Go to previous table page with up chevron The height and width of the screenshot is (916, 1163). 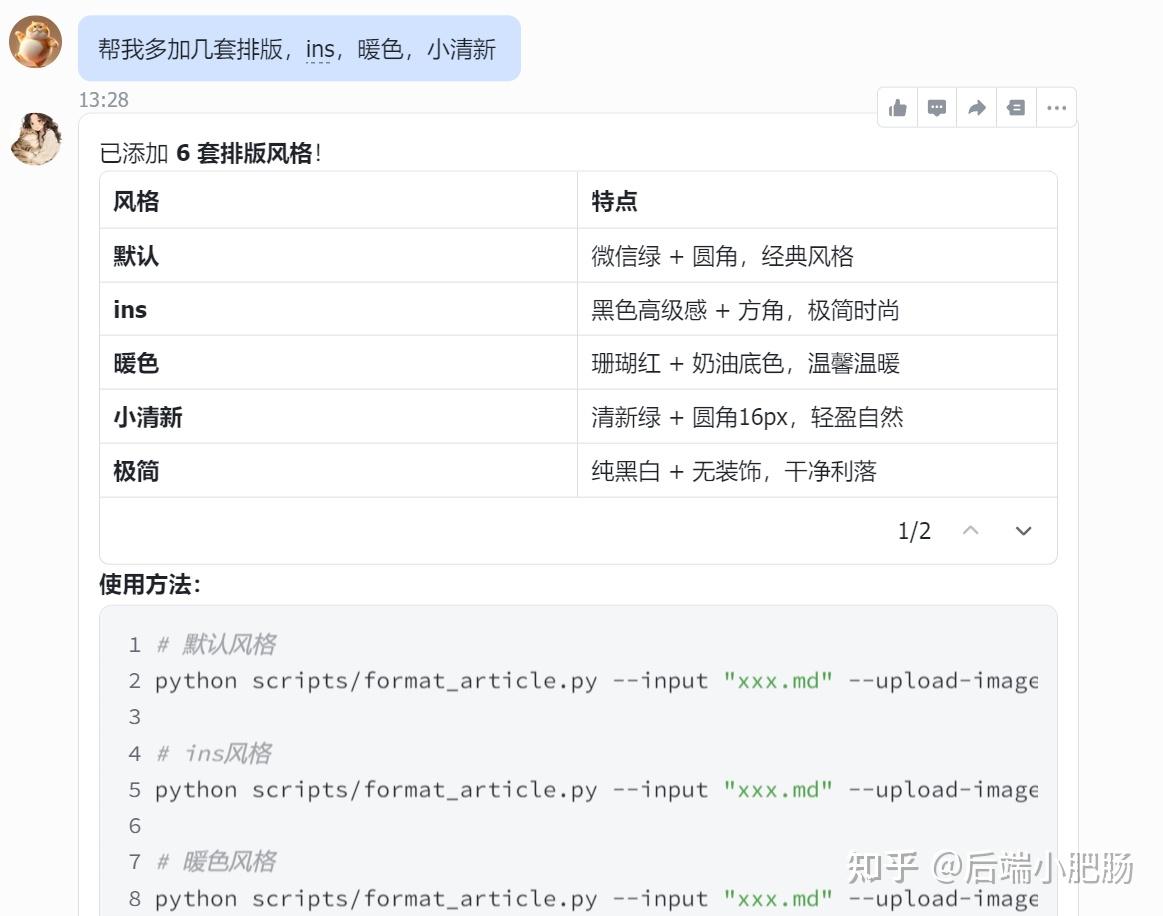click(970, 531)
